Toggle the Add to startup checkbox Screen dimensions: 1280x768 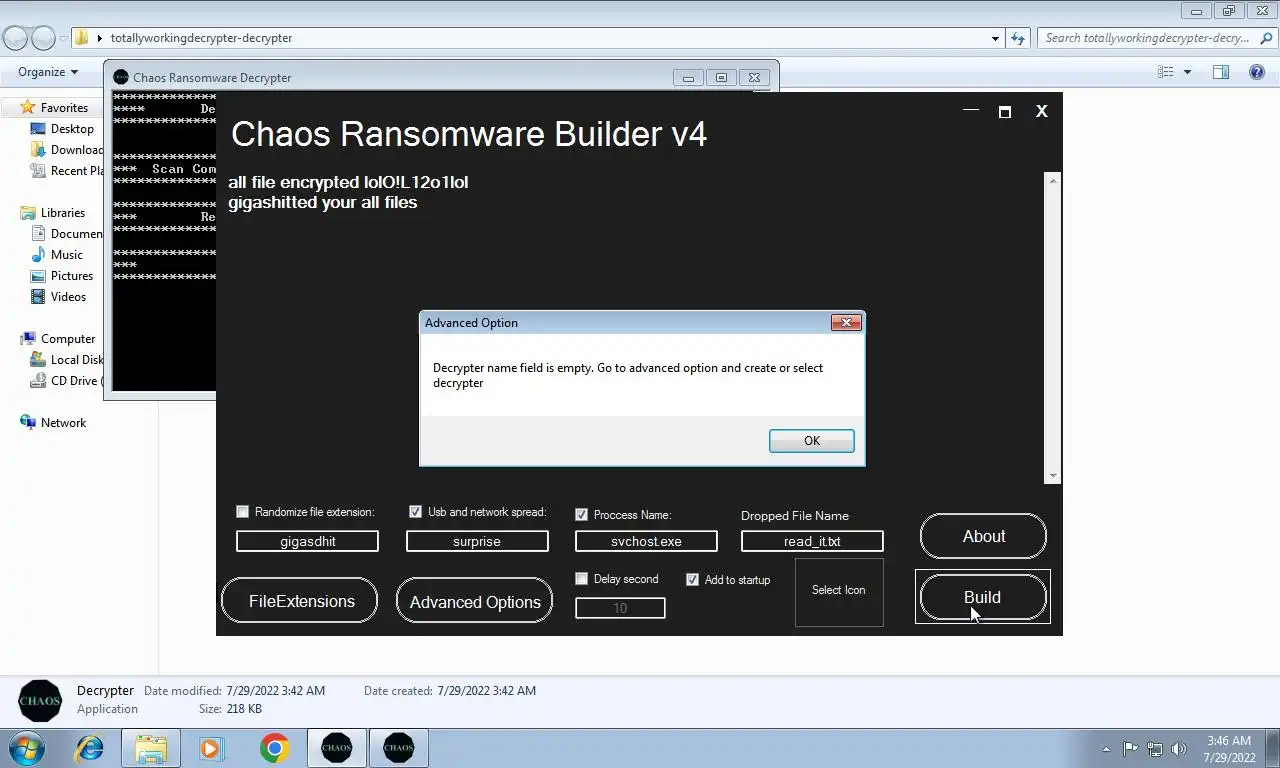[x=692, y=579]
